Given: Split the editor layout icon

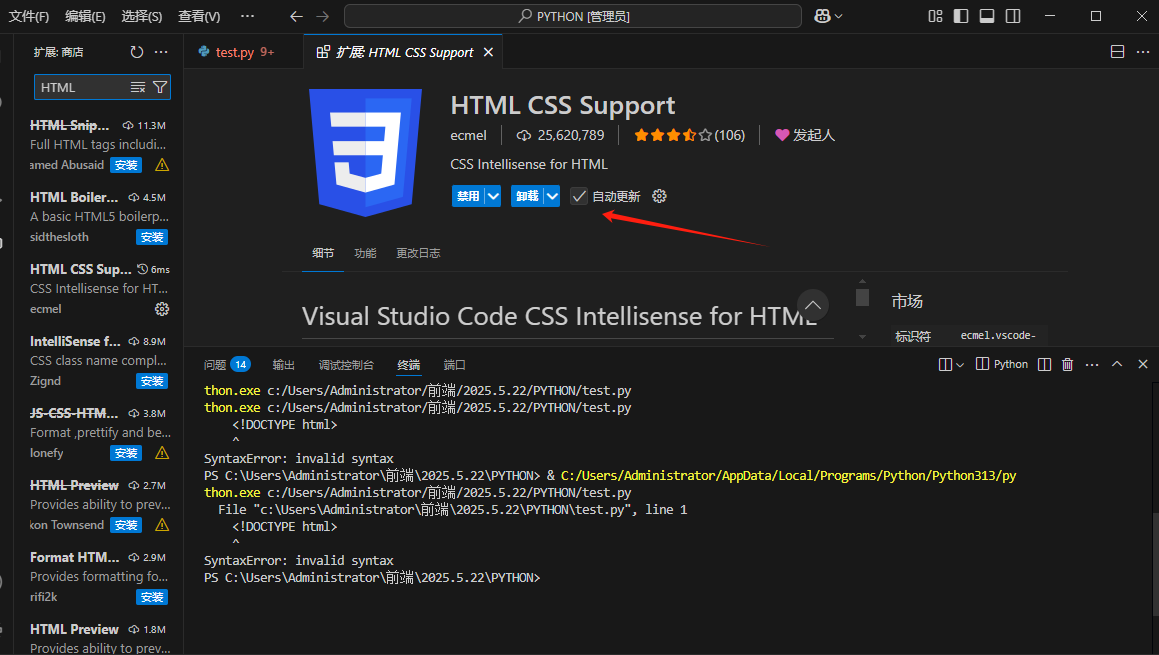Looking at the screenshot, I should 1118,52.
